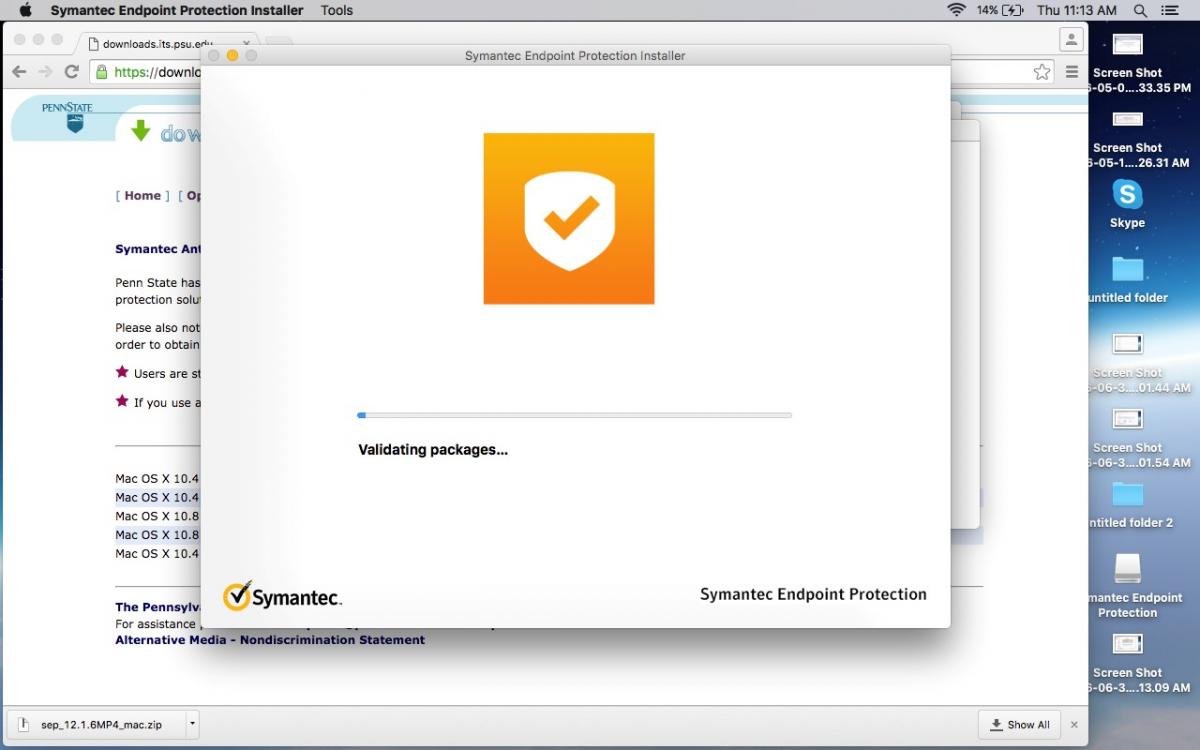Click the battery status icon

pos(1013,10)
